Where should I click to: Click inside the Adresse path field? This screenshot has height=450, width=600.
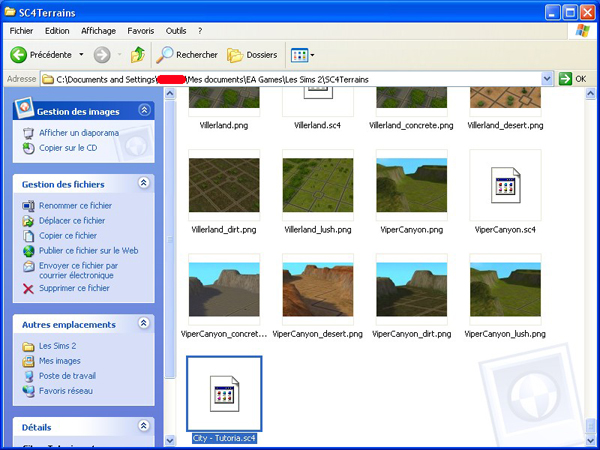[x=291, y=79]
